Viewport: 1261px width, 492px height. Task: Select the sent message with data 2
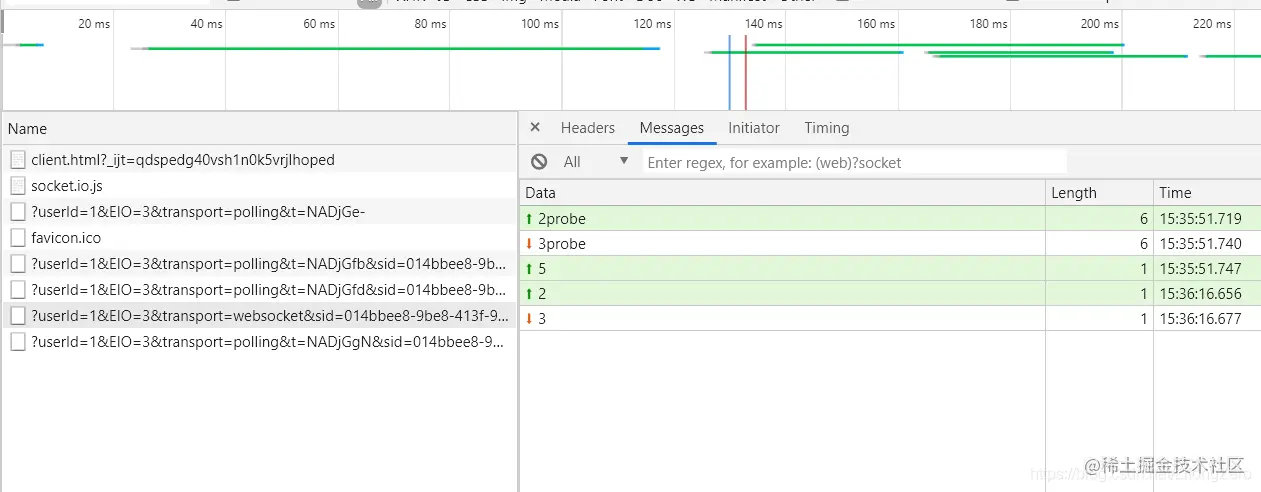tap(890, 293)
